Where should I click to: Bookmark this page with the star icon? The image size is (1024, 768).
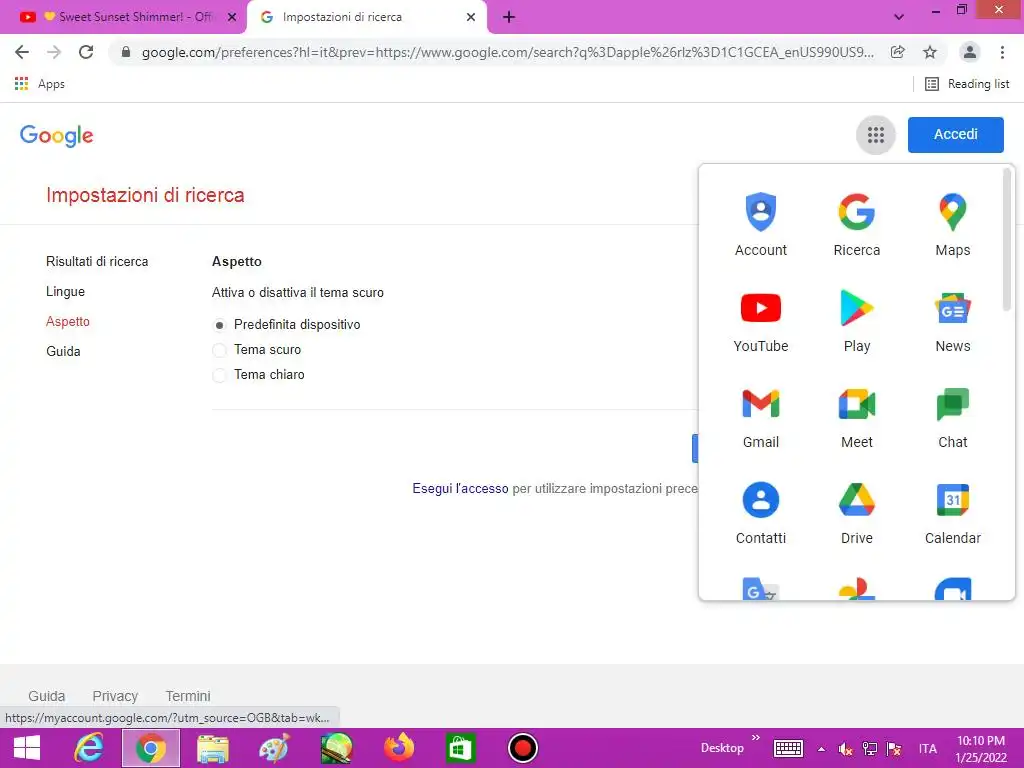(930, 52)
